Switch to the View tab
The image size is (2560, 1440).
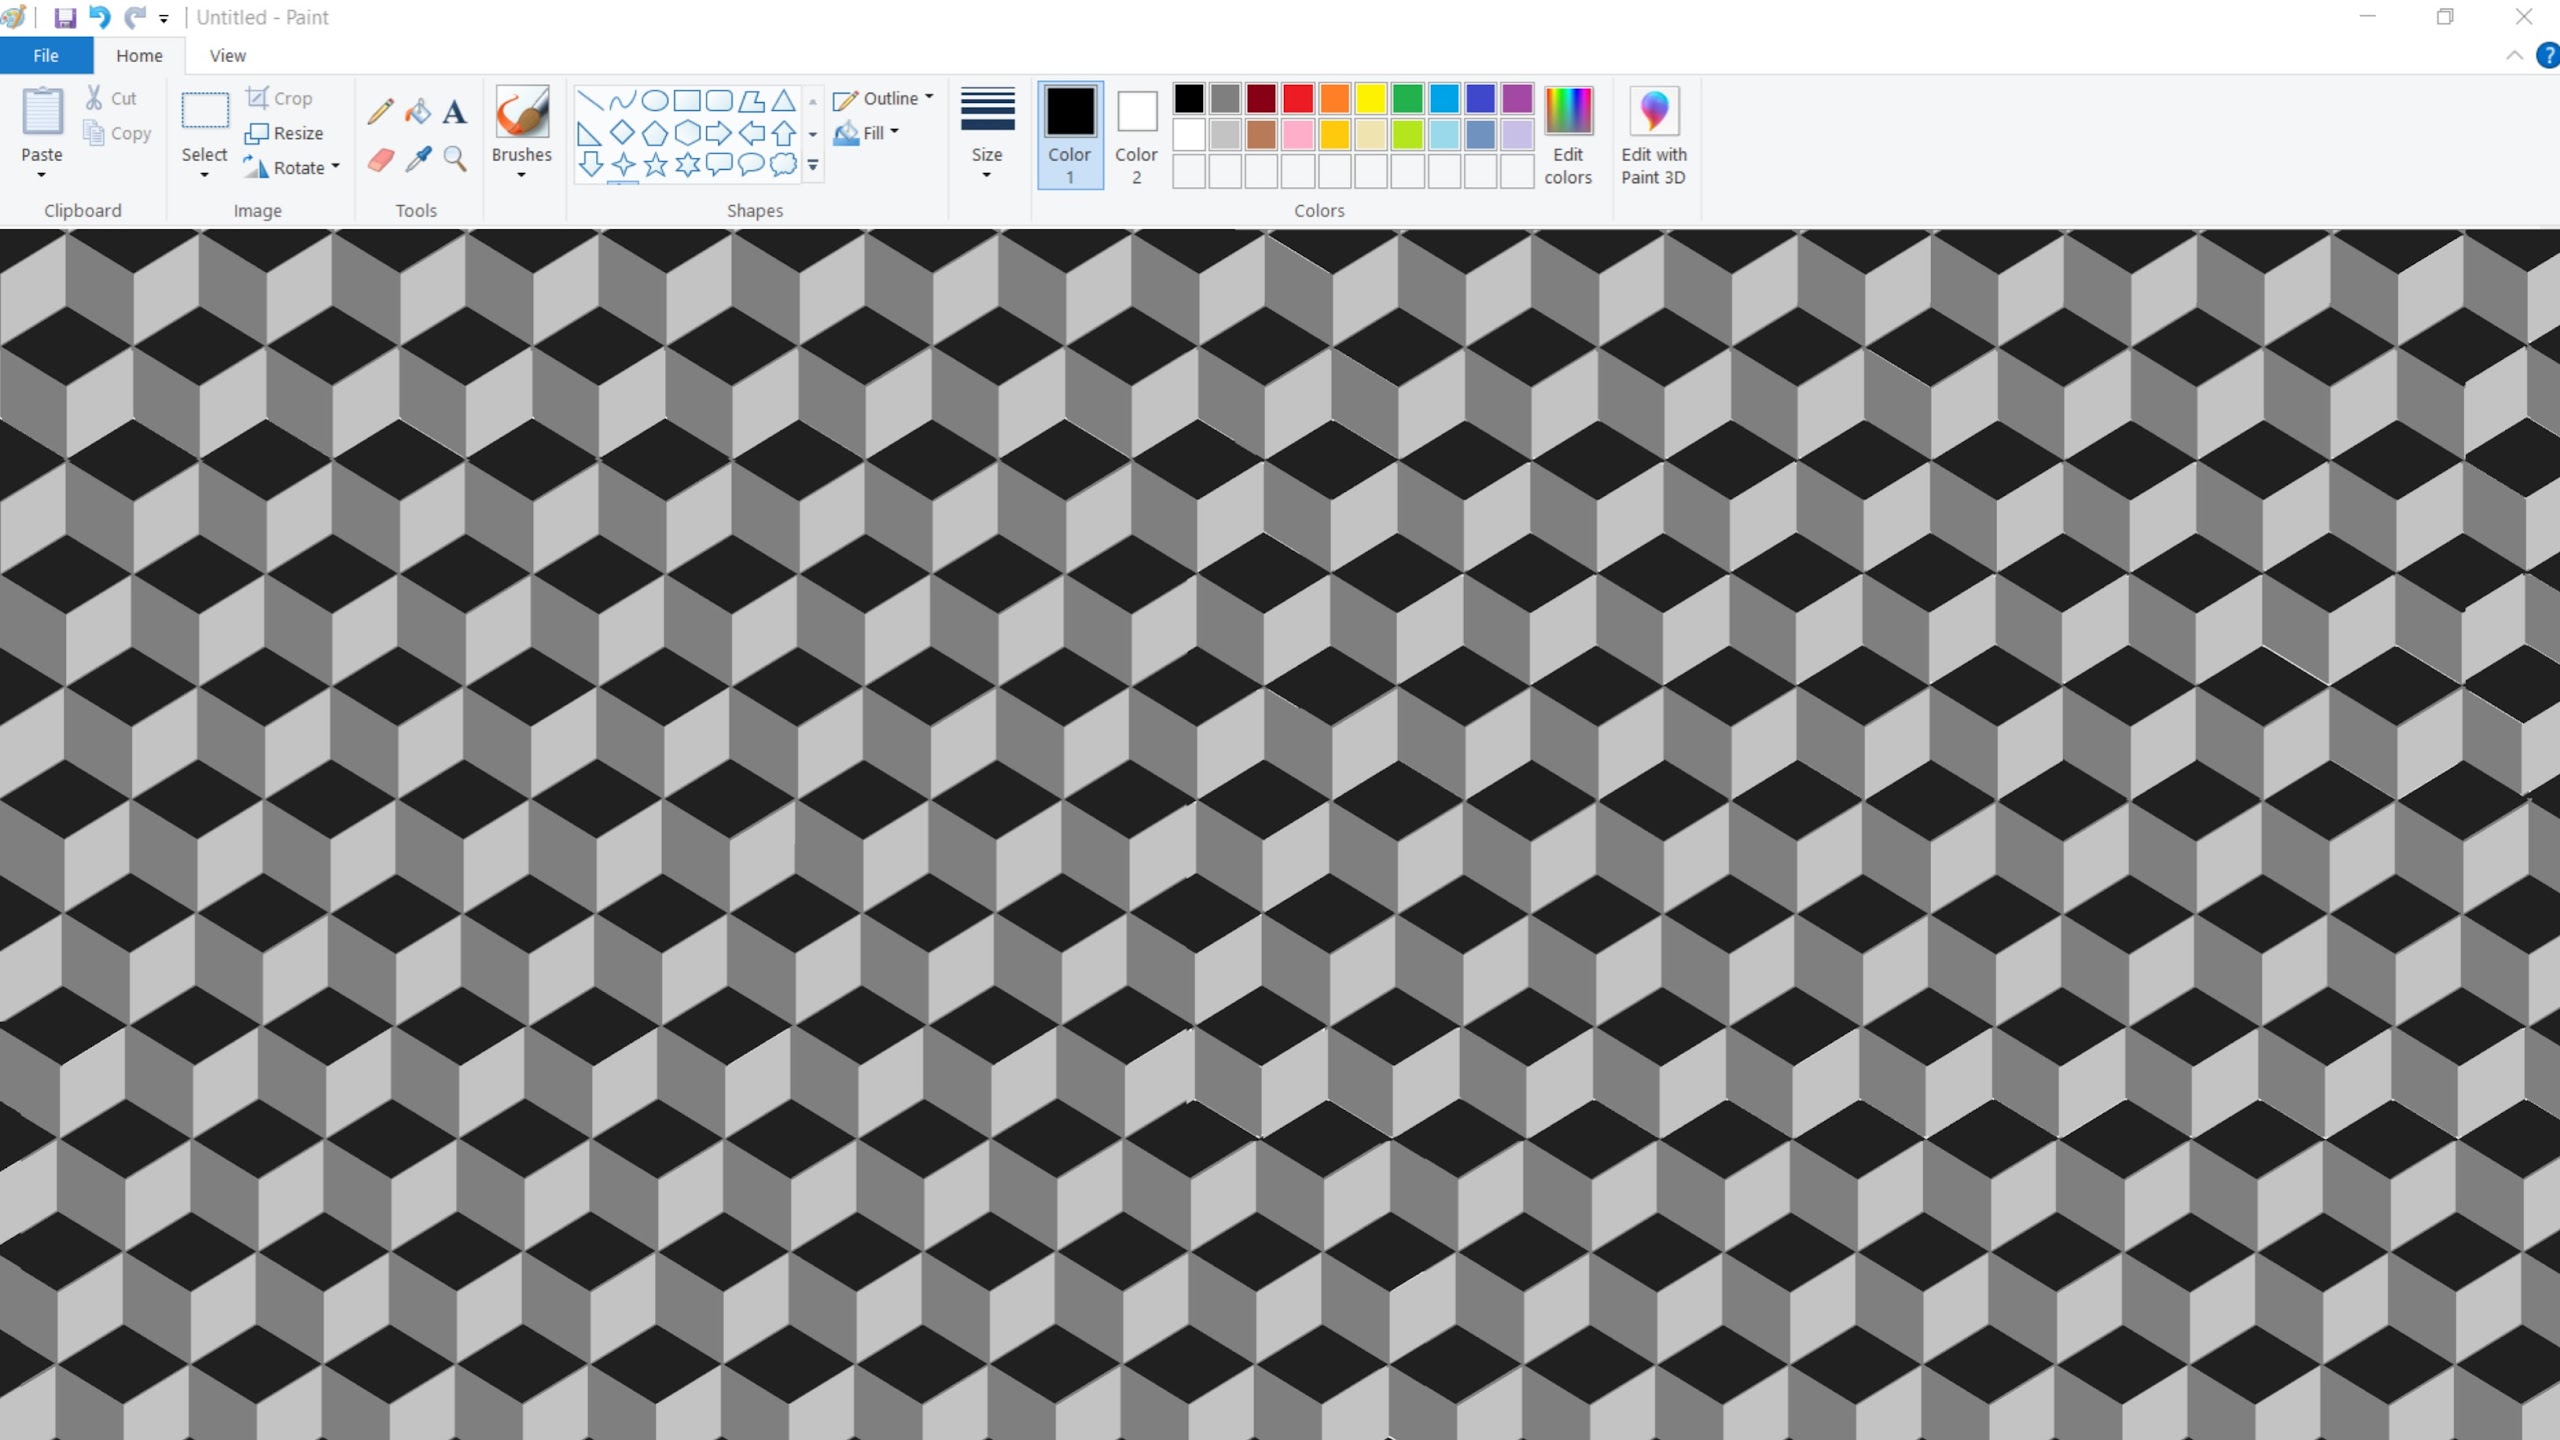[227, 56]
